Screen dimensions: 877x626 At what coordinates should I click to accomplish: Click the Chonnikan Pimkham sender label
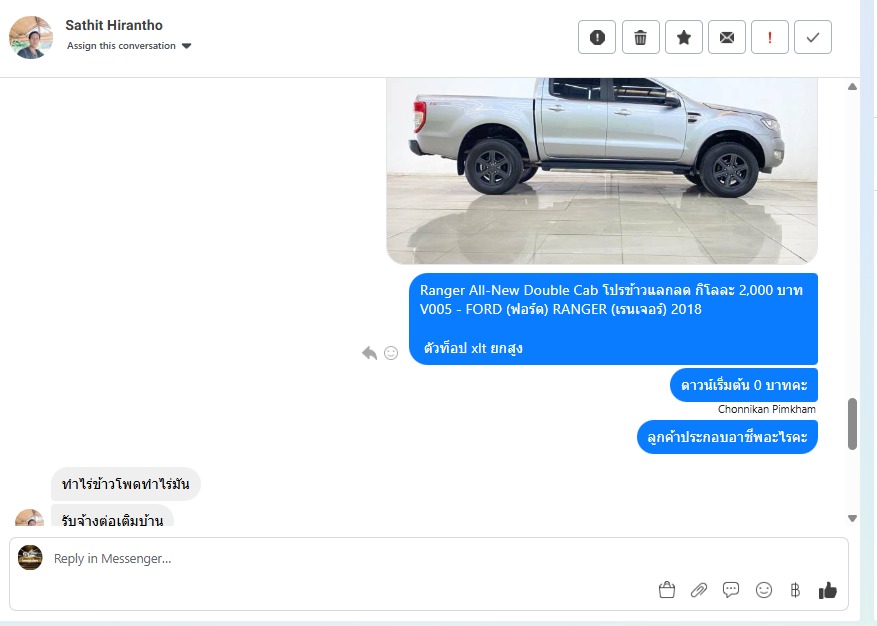(x=766, y=410)
